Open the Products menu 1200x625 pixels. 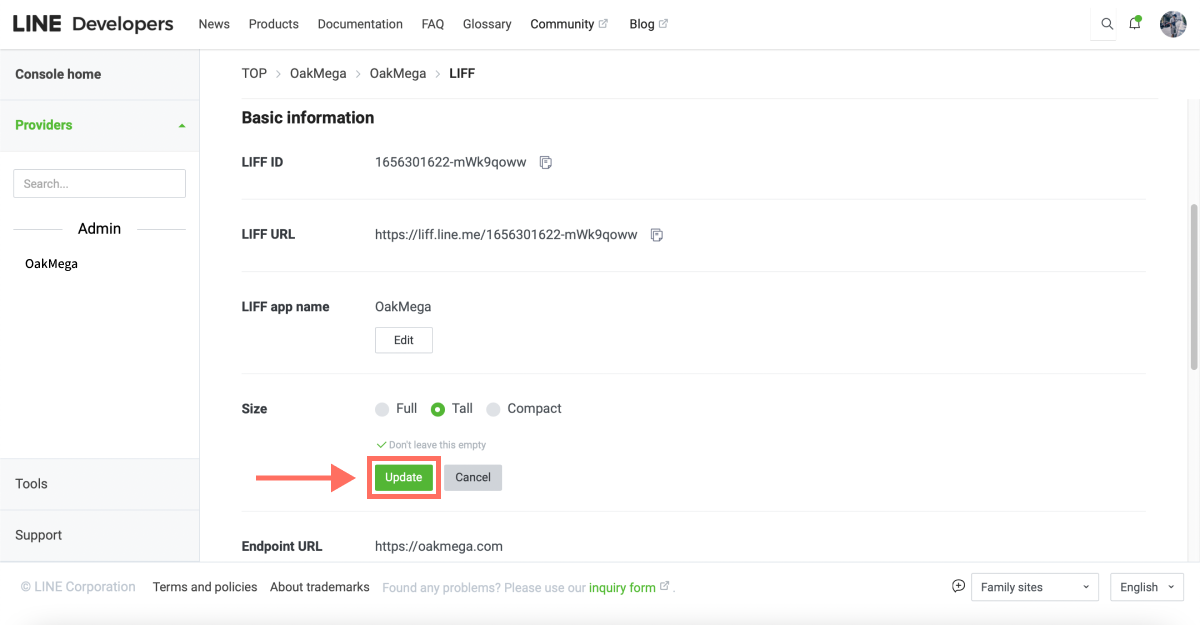tap(274, 24)
